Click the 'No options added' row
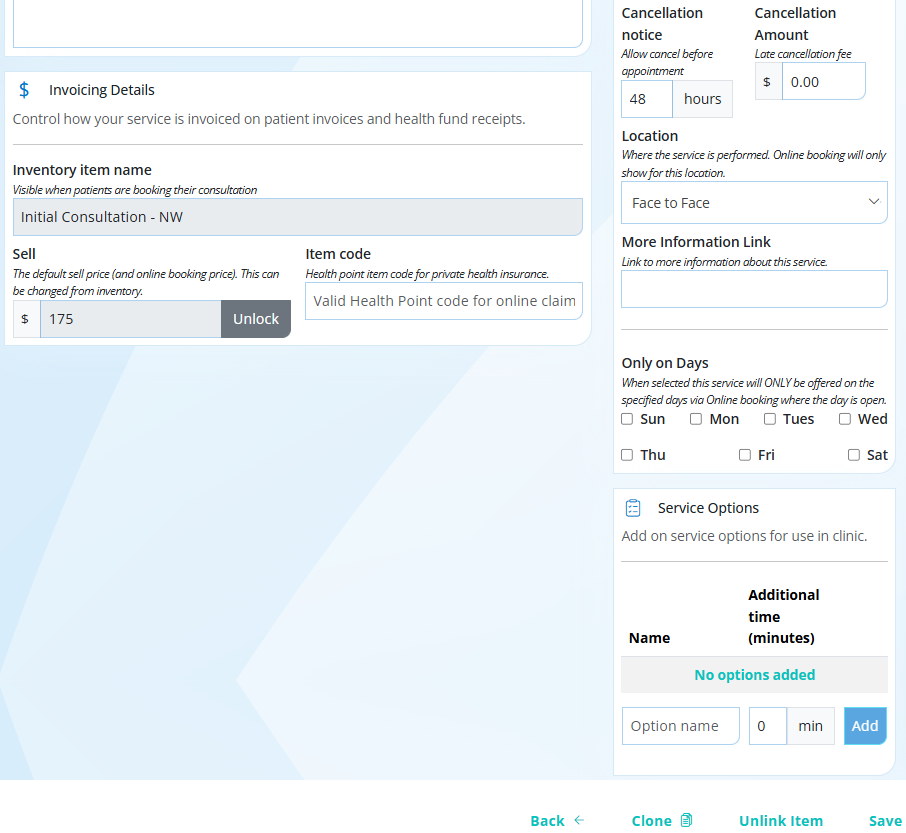The height and width of the screenshot is (833, 906). point(754,675)
